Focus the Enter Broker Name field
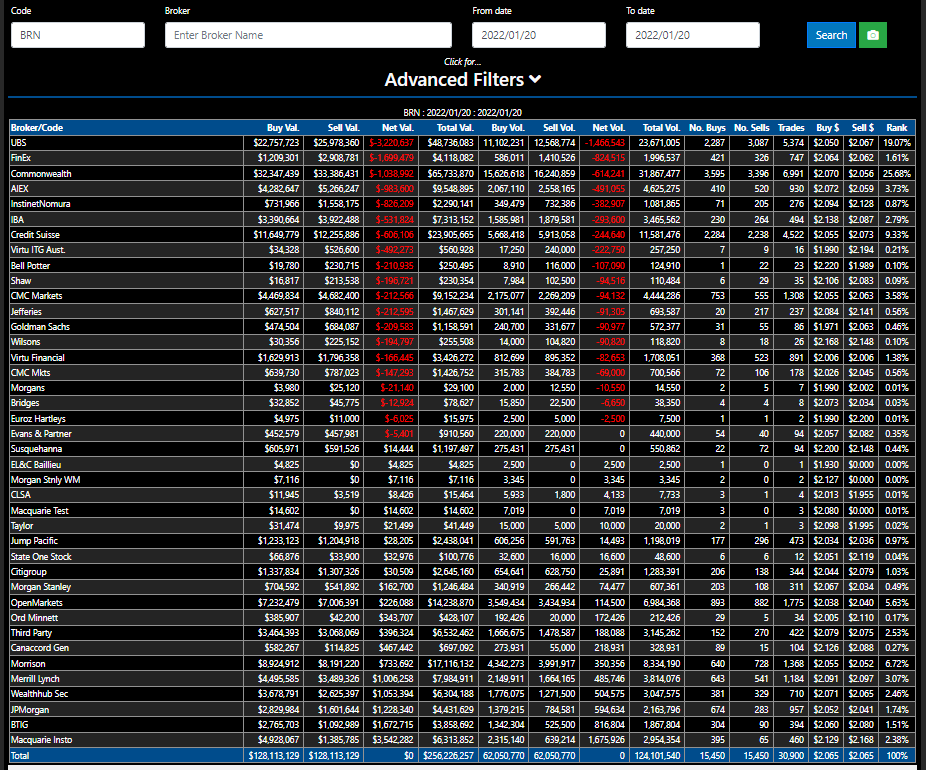926x770 pixels. [x=308, y=35]
